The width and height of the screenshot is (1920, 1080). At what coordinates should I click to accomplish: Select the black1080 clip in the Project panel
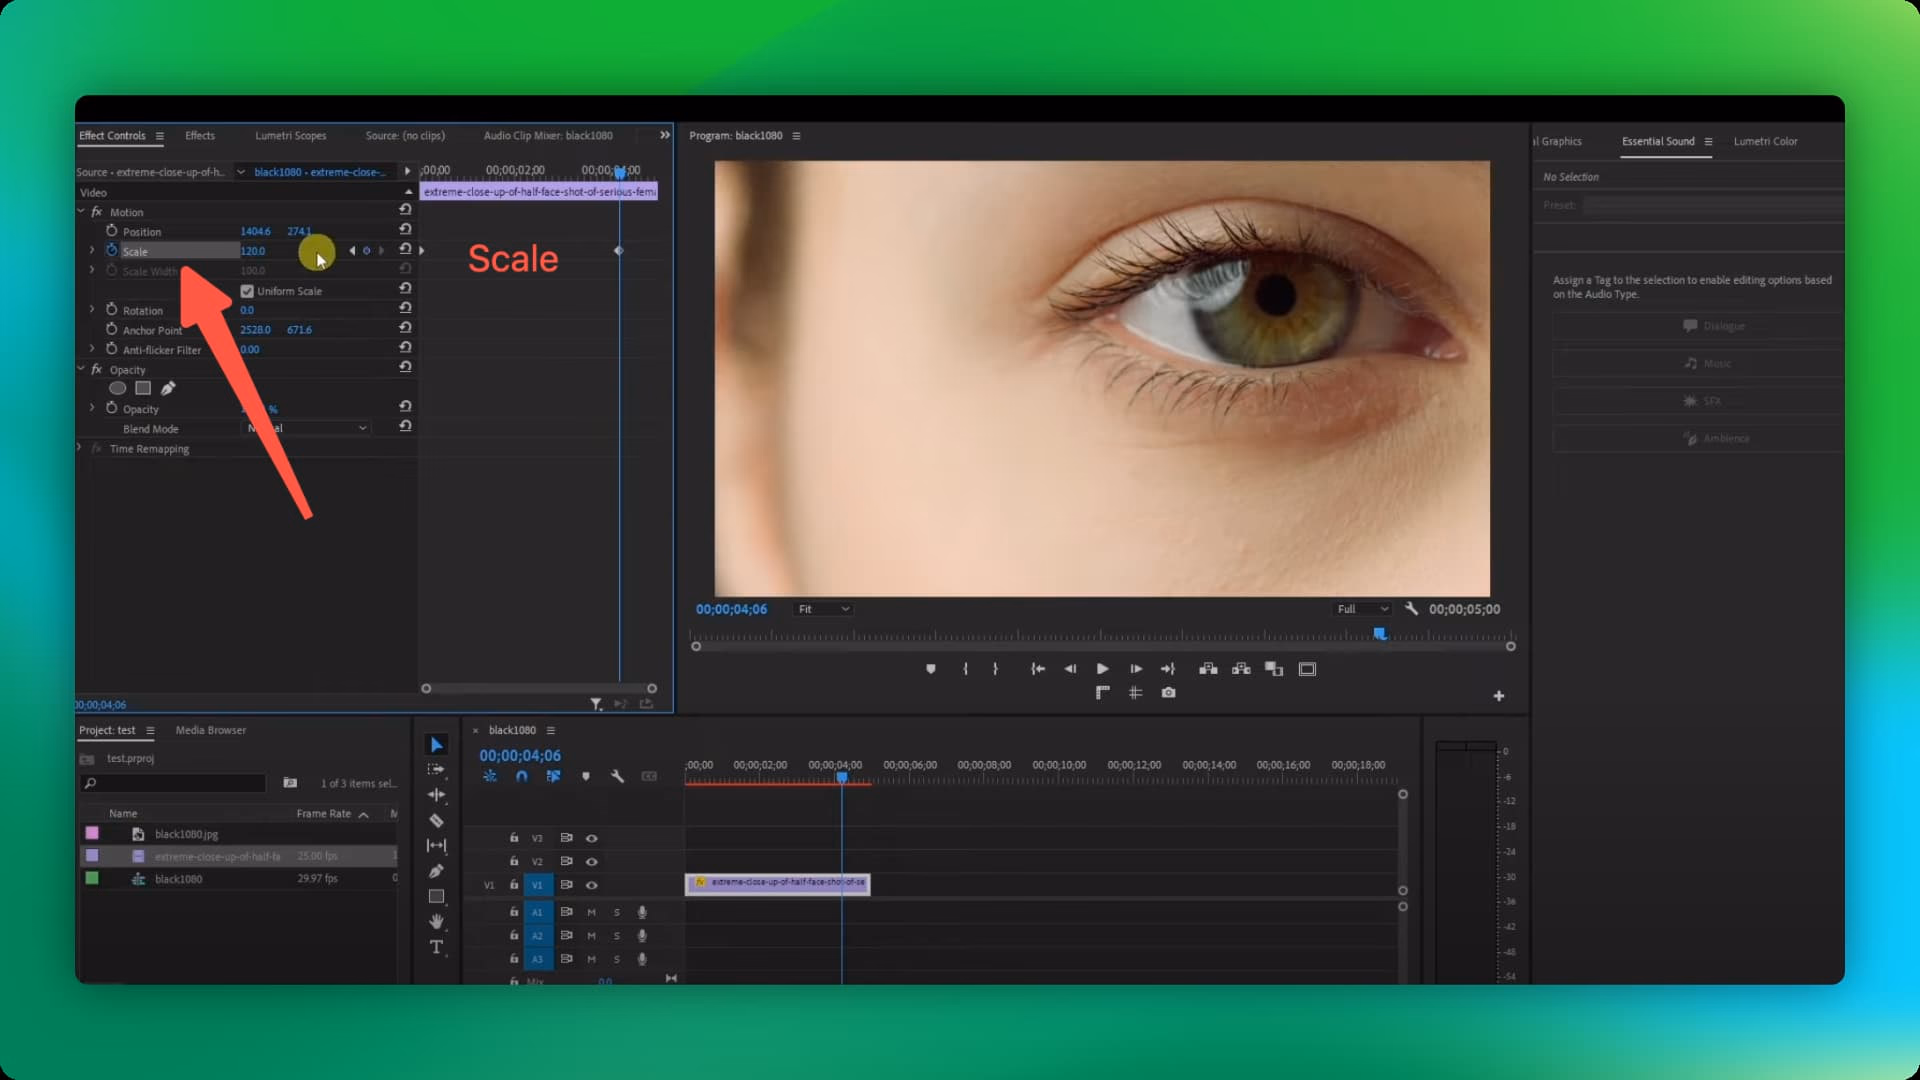[180, 878]
